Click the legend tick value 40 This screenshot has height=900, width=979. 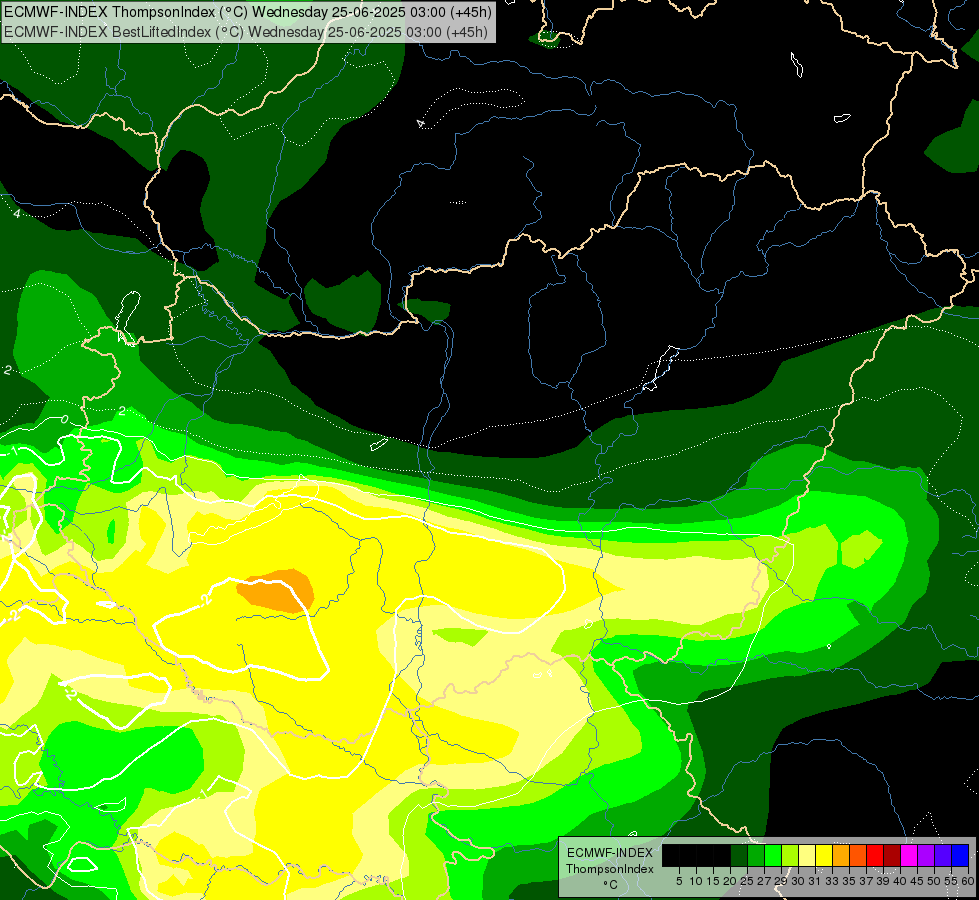900,881
